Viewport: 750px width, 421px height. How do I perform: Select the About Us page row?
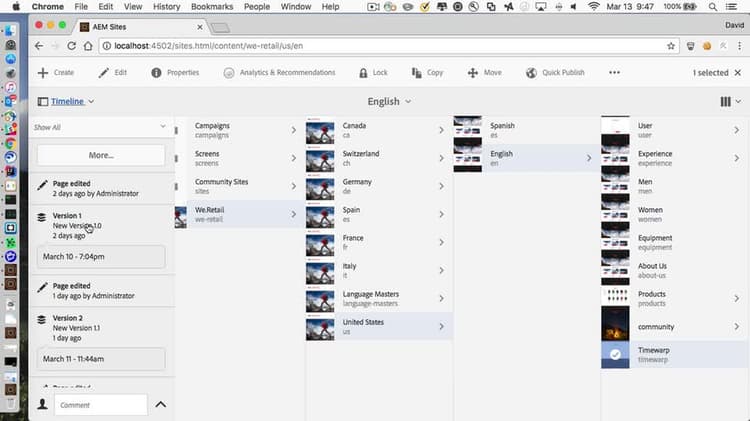point(673,270)
